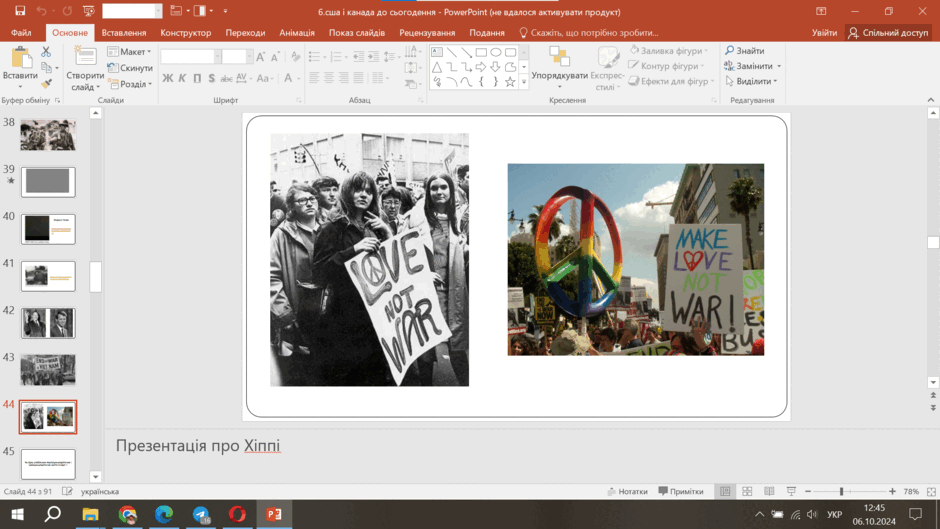Open Спільний доступ sharing

(888, 32)
